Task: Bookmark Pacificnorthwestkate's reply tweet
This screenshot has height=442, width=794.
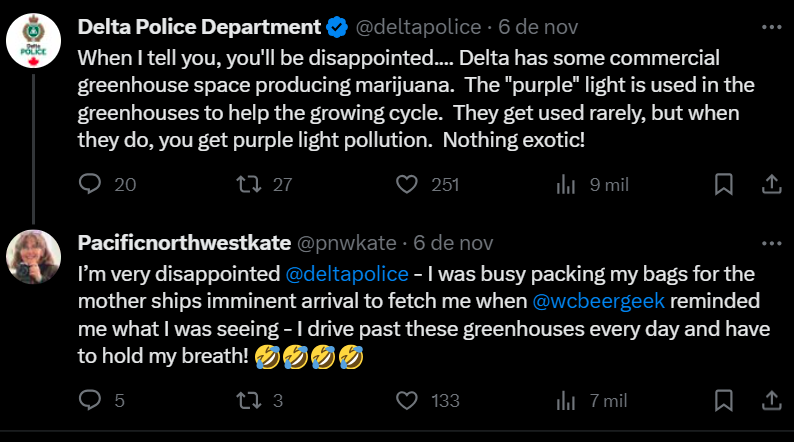Action: pyautogui.click(x=724, y=400)
